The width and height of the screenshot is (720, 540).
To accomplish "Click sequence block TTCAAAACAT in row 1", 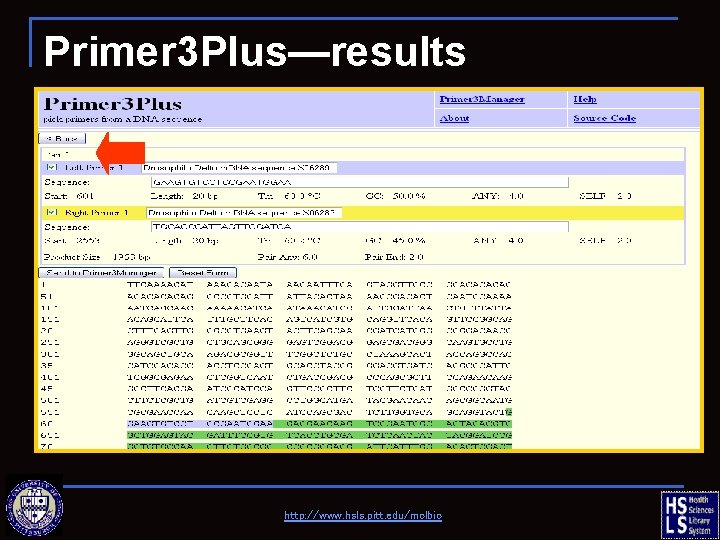I will (160, 285).
